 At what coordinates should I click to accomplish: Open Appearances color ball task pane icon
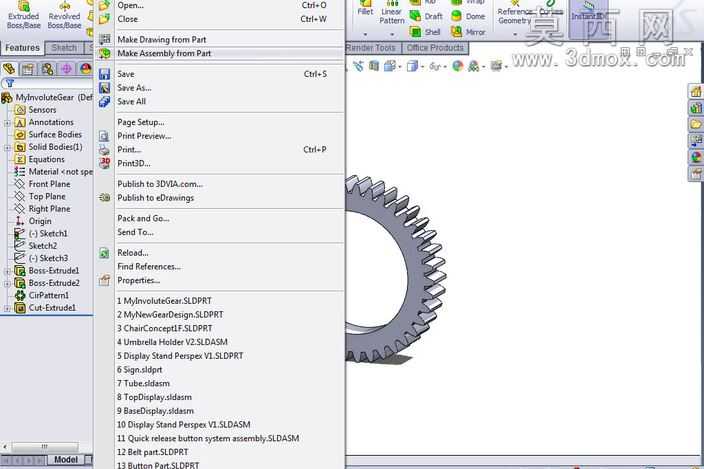point(696,157)
